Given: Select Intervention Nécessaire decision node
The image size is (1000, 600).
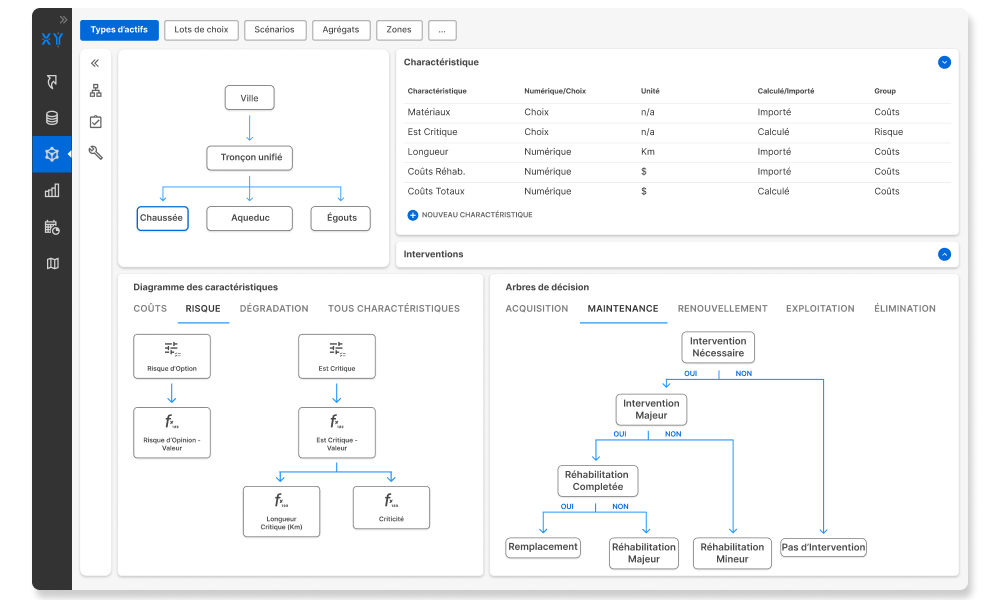Looking at the screenshot, I should coord(718,348).
